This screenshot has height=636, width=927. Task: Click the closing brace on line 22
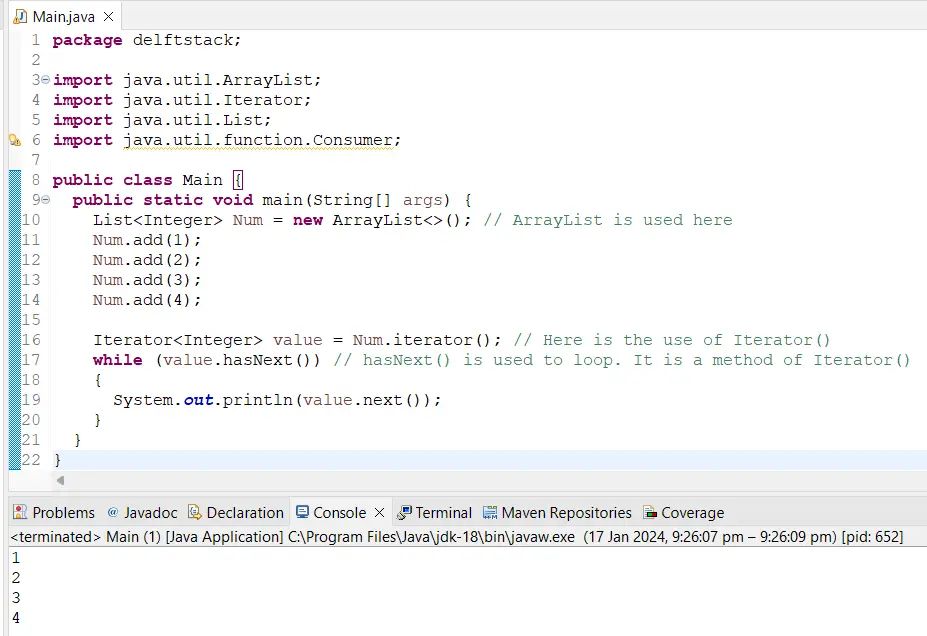pyautogui.click(x=57, y=460)
